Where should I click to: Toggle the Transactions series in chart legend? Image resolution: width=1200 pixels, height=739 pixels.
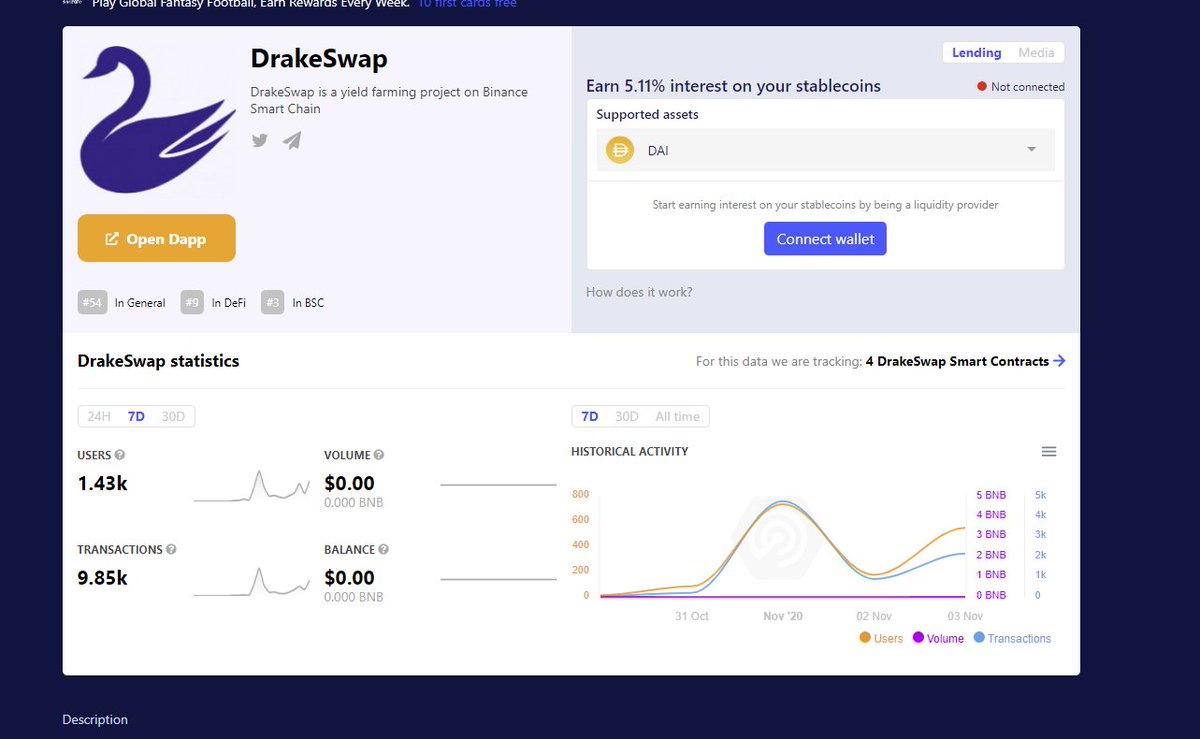(x=1012, y=638)
